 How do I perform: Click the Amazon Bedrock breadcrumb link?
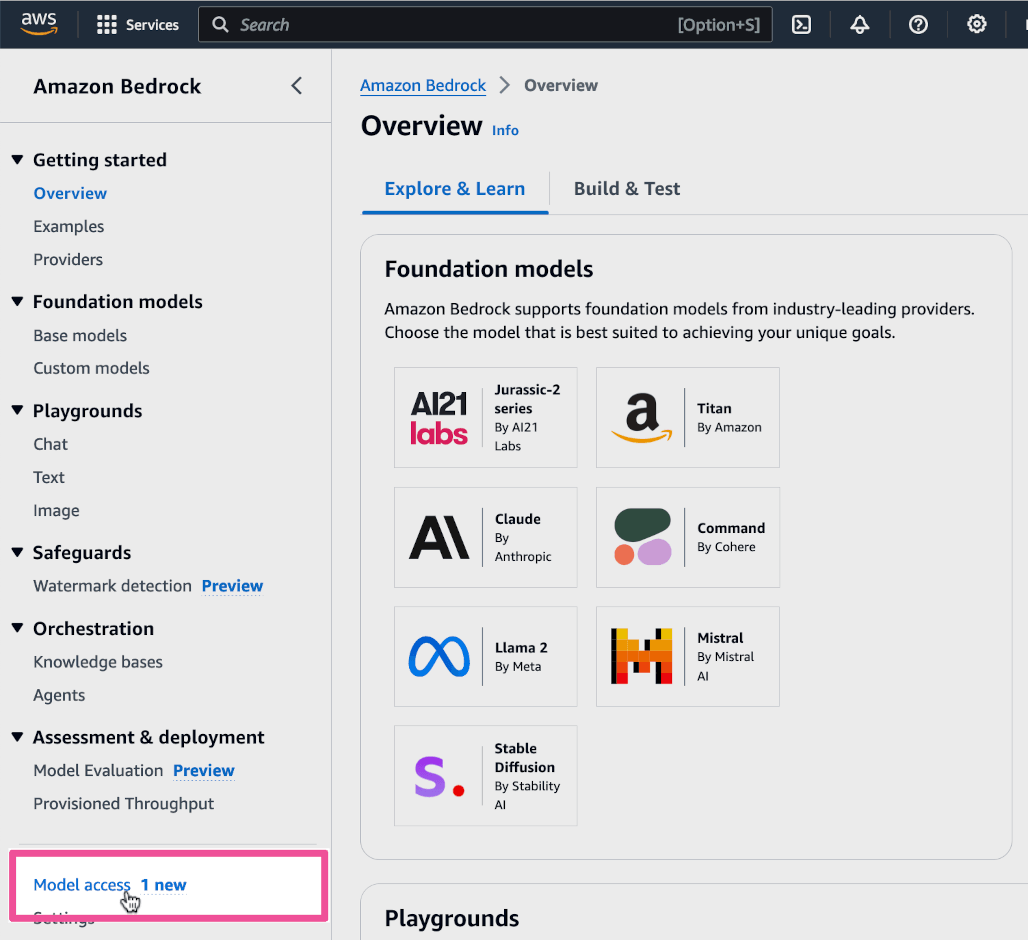point(423,86)
